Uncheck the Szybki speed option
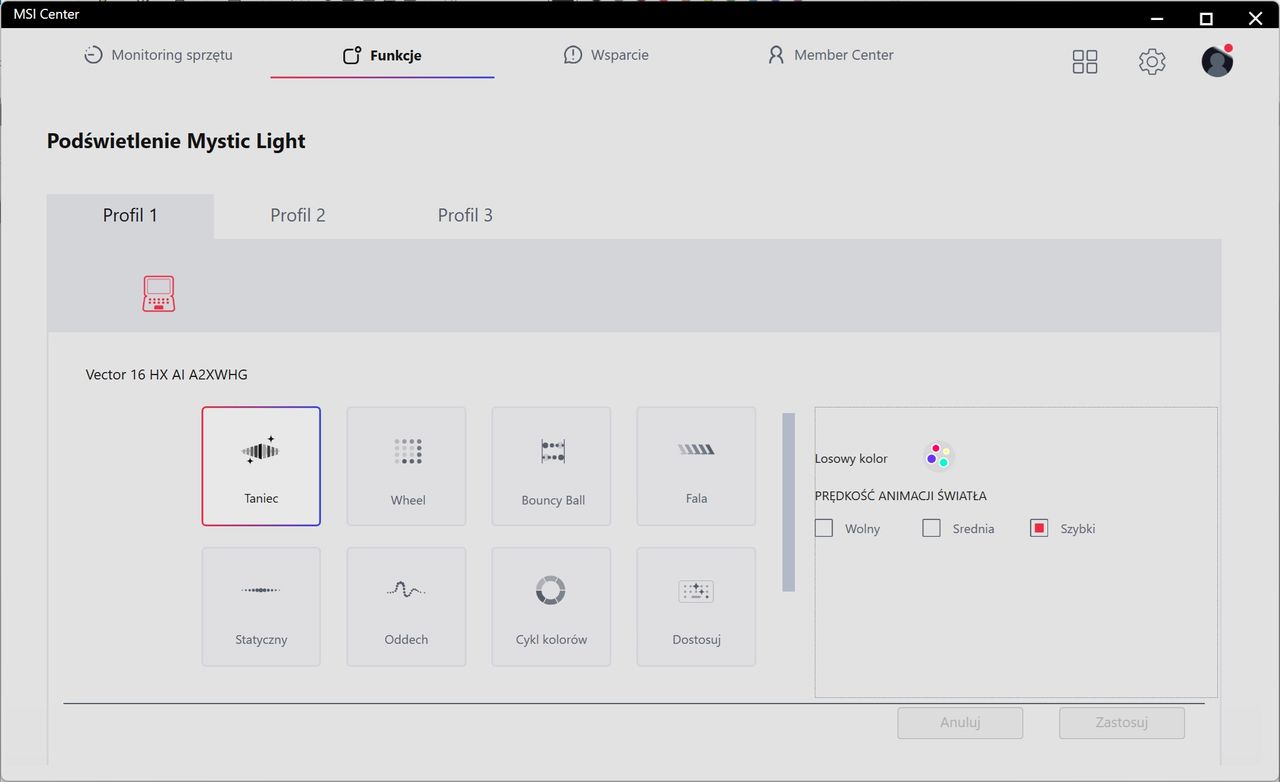Screen dimensions: 1280x782 [1038, 528]
